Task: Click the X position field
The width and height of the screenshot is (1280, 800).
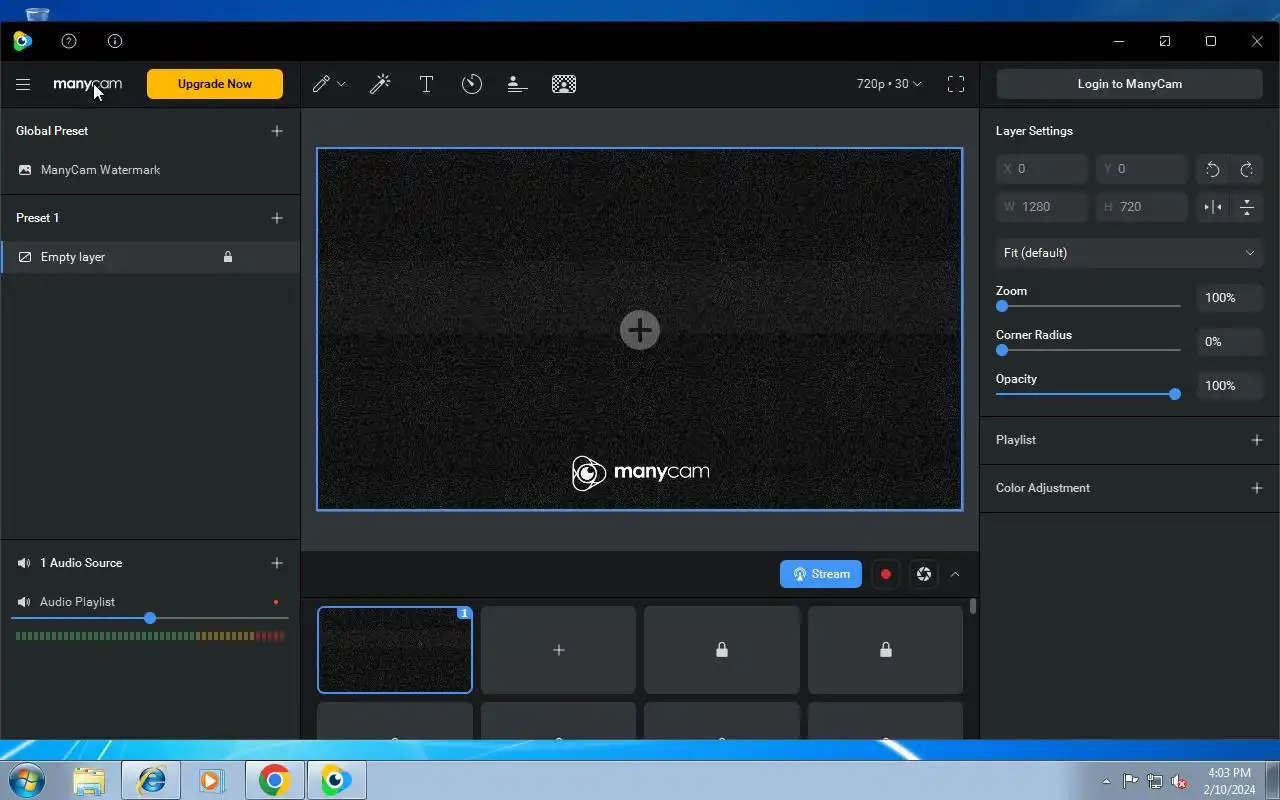Action: 1042,169
